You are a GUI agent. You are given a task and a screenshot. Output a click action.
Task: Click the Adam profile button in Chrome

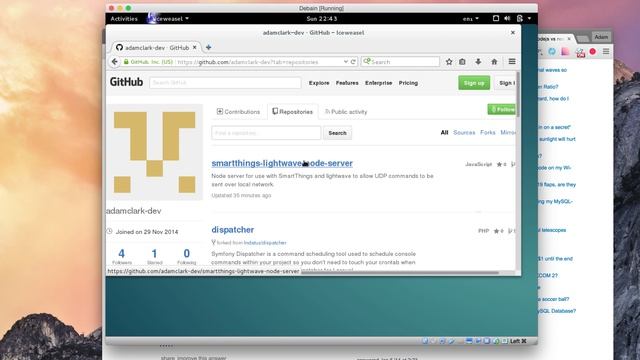pyautogui.click(x=601, y=37)
